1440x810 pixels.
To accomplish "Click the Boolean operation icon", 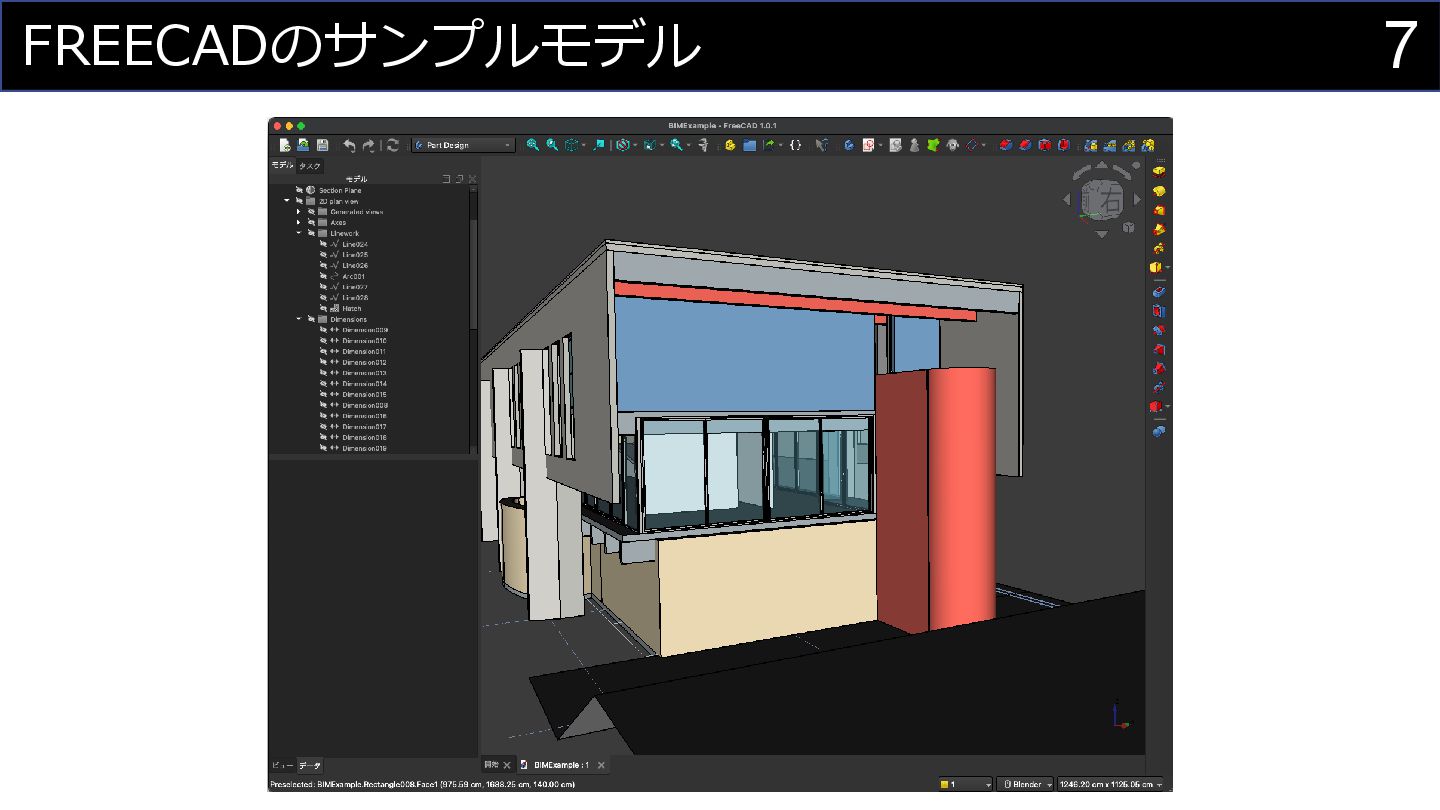I will [1159, 432].
